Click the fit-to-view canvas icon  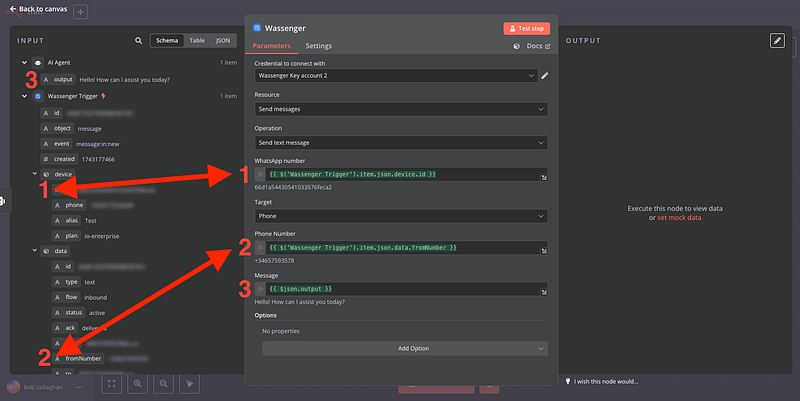[x=111, y=383]
